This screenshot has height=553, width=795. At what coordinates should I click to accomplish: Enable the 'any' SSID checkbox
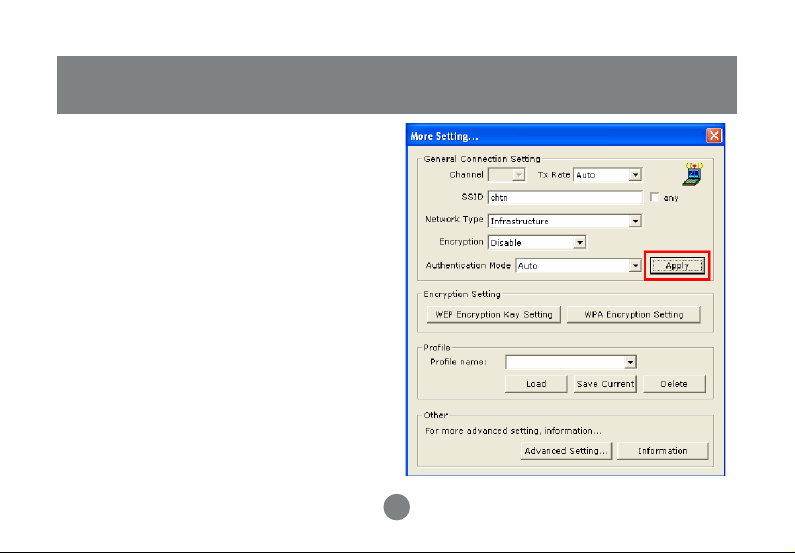(x=655, y=197)
